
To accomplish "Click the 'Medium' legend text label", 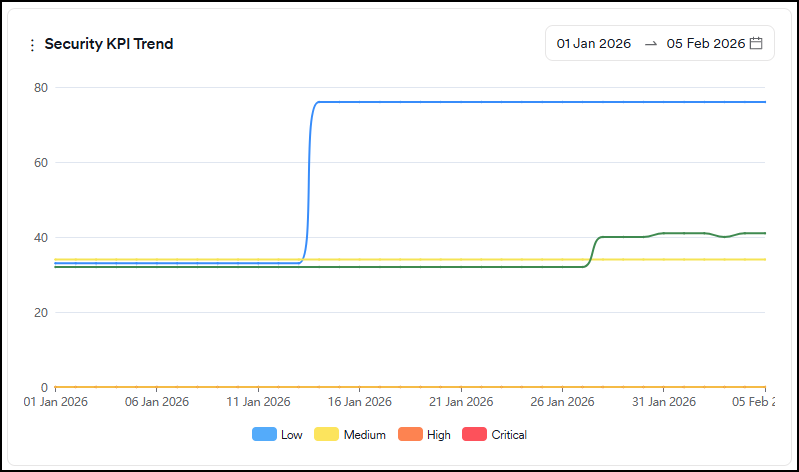I will pyautogui.click(x=364, y=435).
